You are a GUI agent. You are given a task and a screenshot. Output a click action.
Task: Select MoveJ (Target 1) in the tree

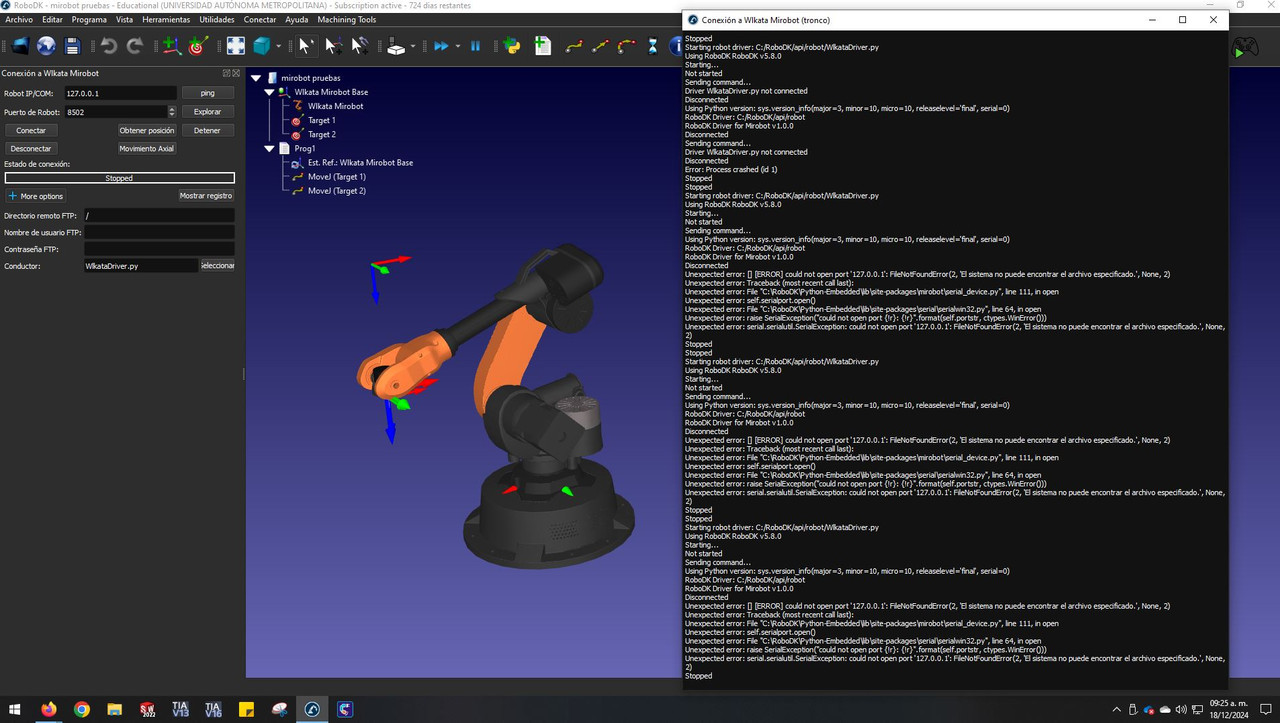pos(336,176)
